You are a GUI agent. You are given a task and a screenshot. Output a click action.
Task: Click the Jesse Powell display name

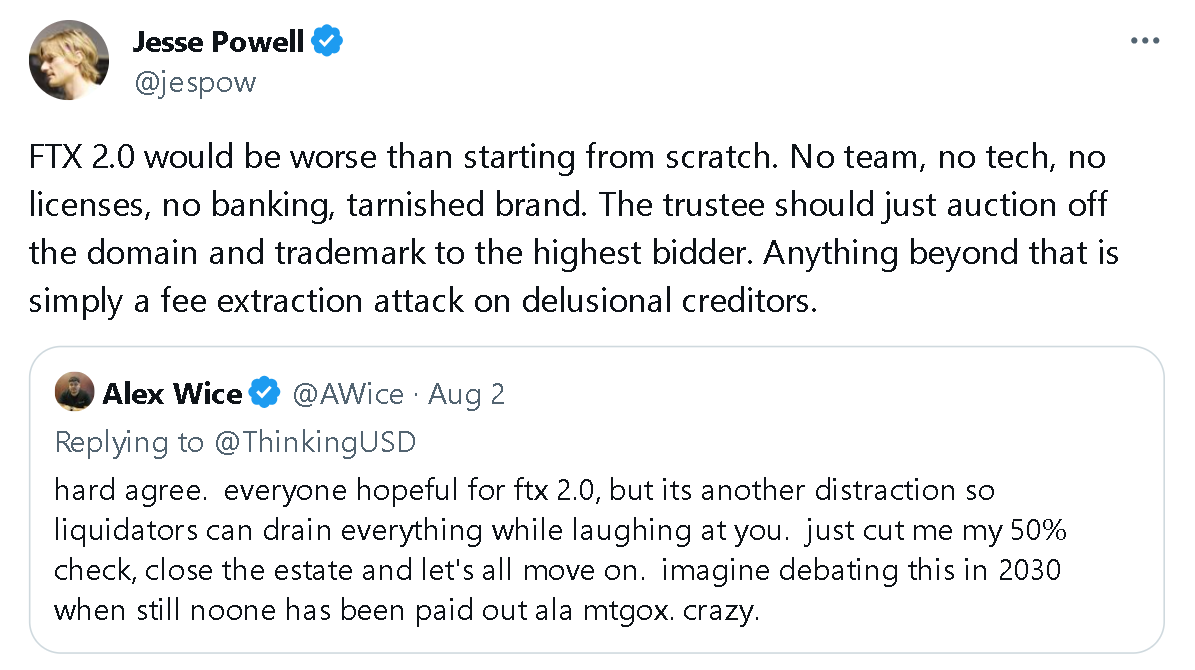pyautogui.click(x=219, y=42)
